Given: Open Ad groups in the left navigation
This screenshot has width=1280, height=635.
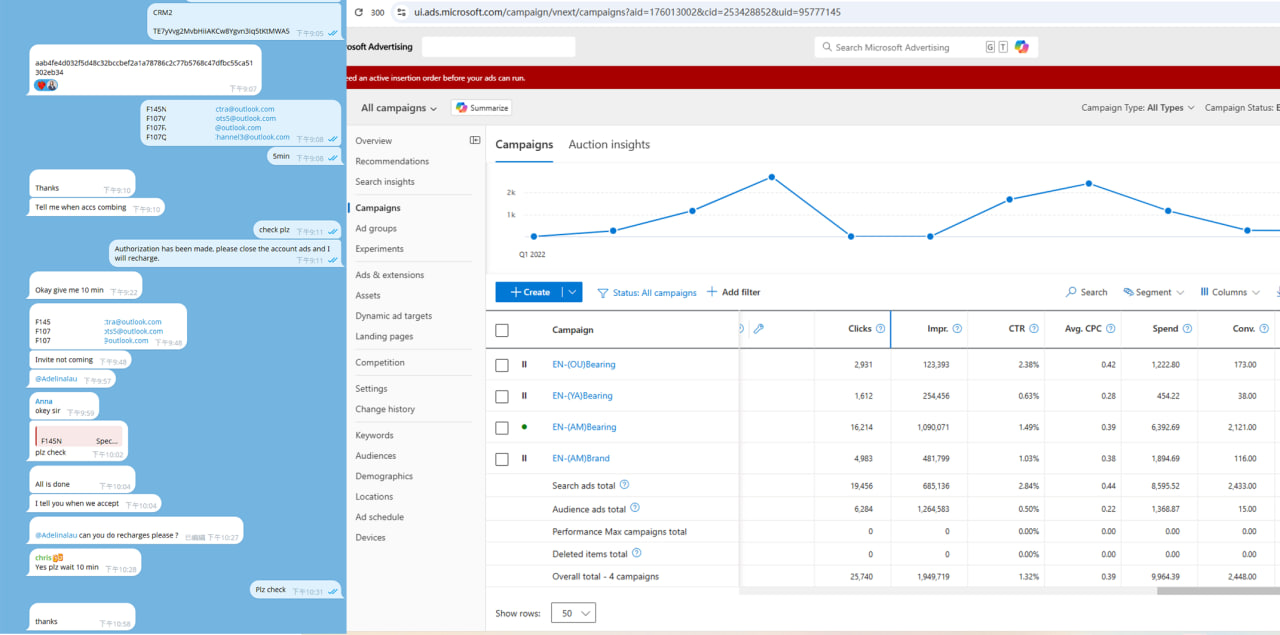Looking at the screenshot, I should click(376, 229).
